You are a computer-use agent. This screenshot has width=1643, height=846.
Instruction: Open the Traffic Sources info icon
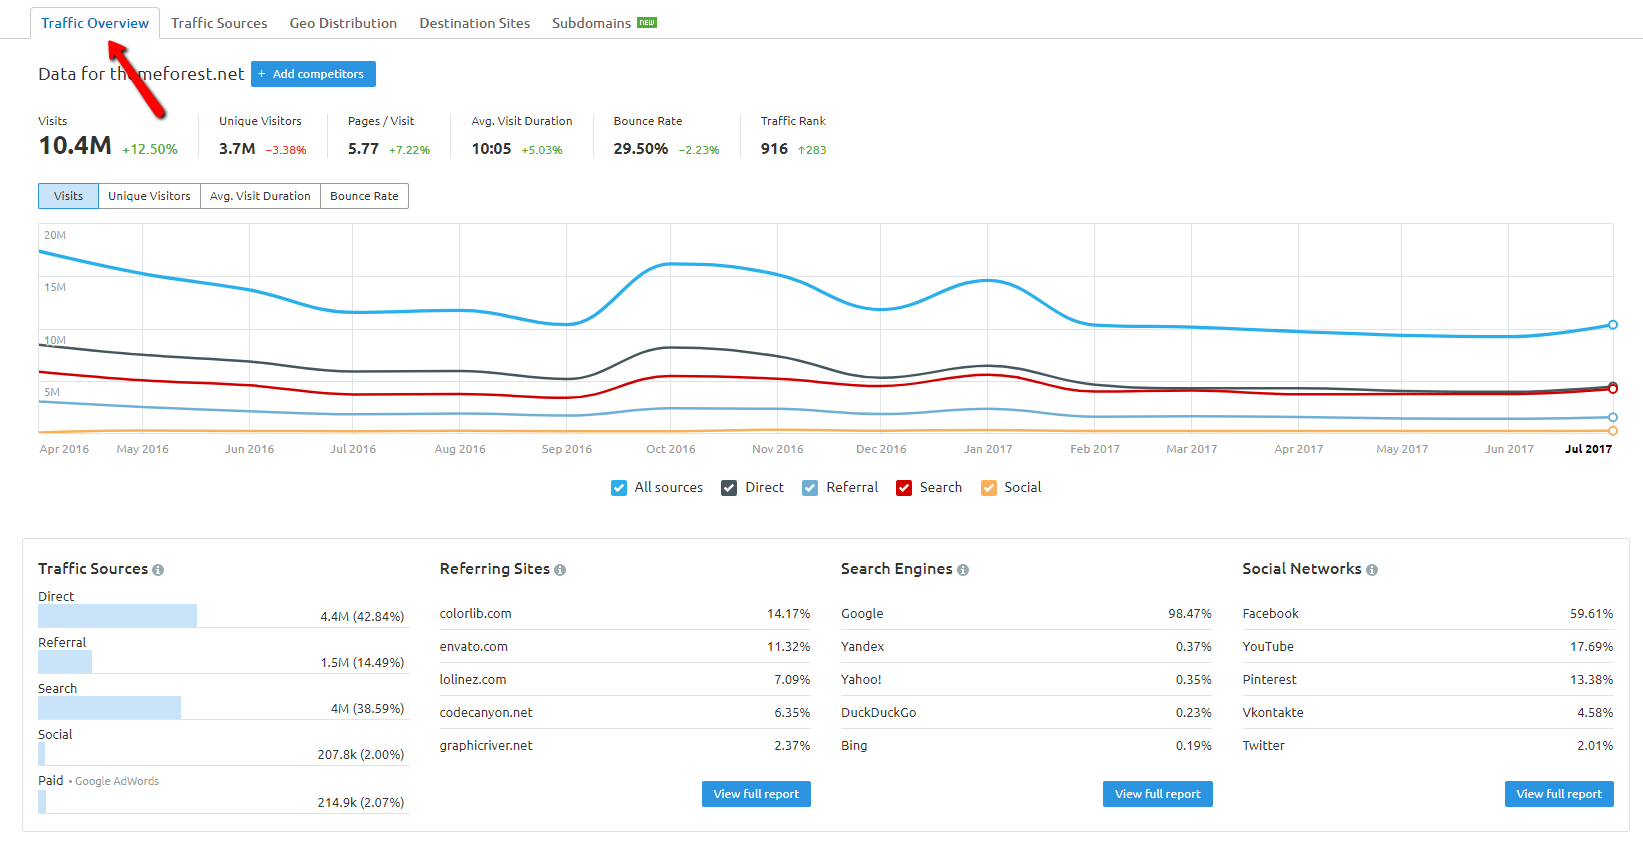[x=158, y=570]
